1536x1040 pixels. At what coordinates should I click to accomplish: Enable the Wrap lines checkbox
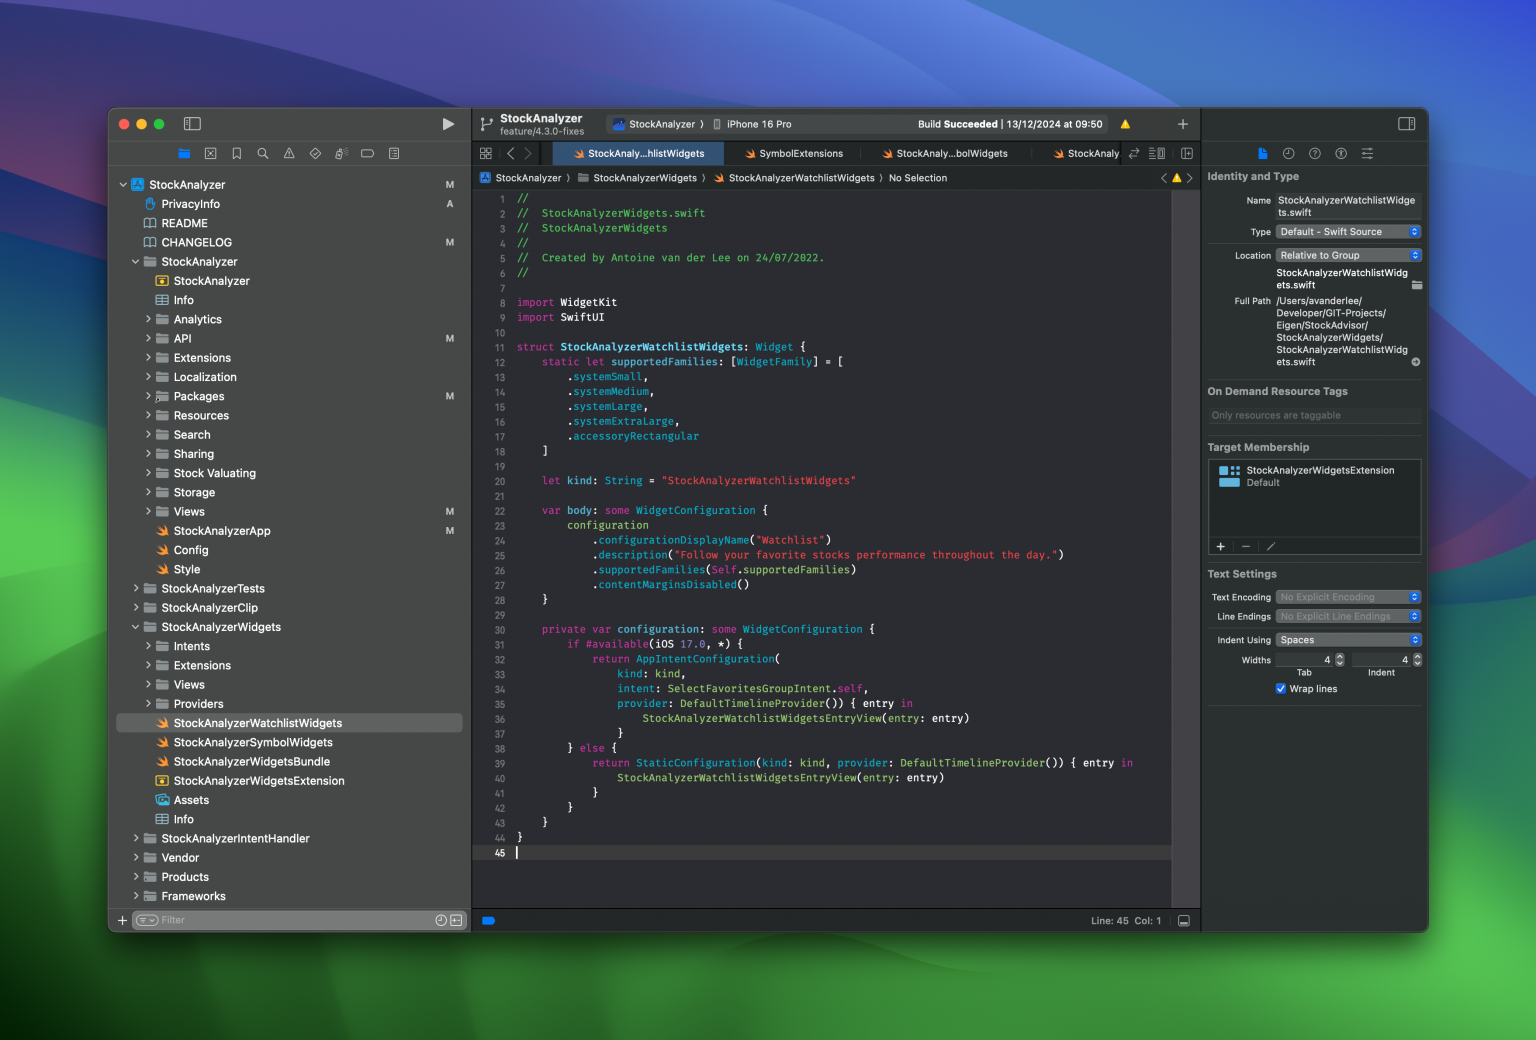(1281, 688)
